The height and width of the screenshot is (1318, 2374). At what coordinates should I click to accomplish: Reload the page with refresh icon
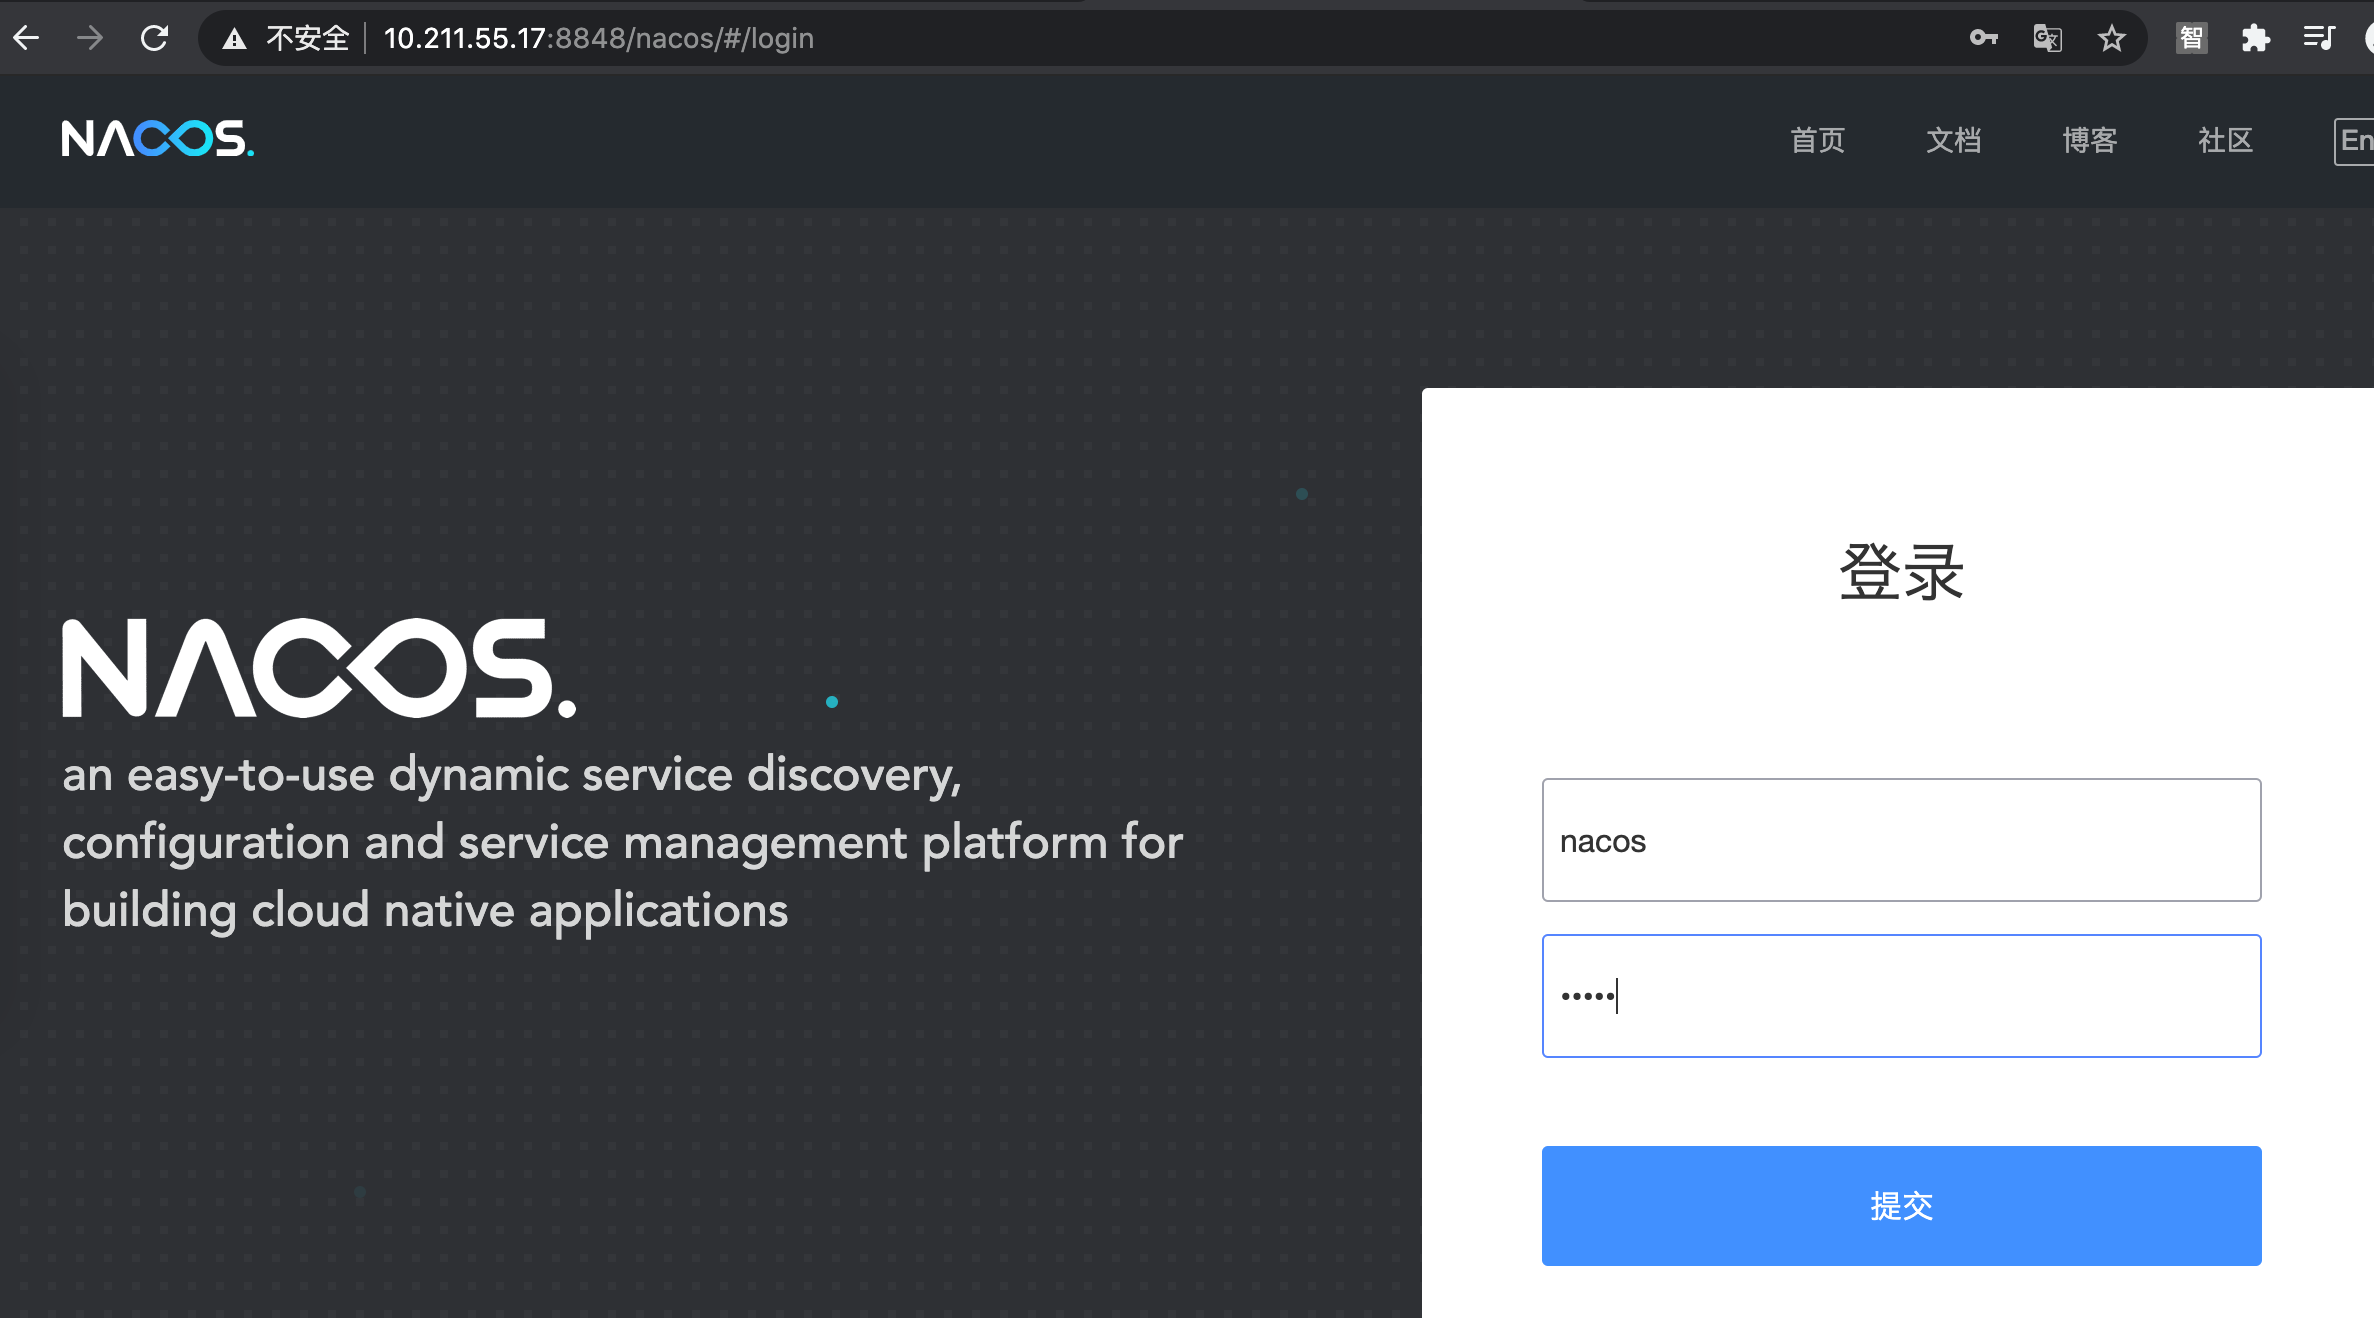click(154, 38)
